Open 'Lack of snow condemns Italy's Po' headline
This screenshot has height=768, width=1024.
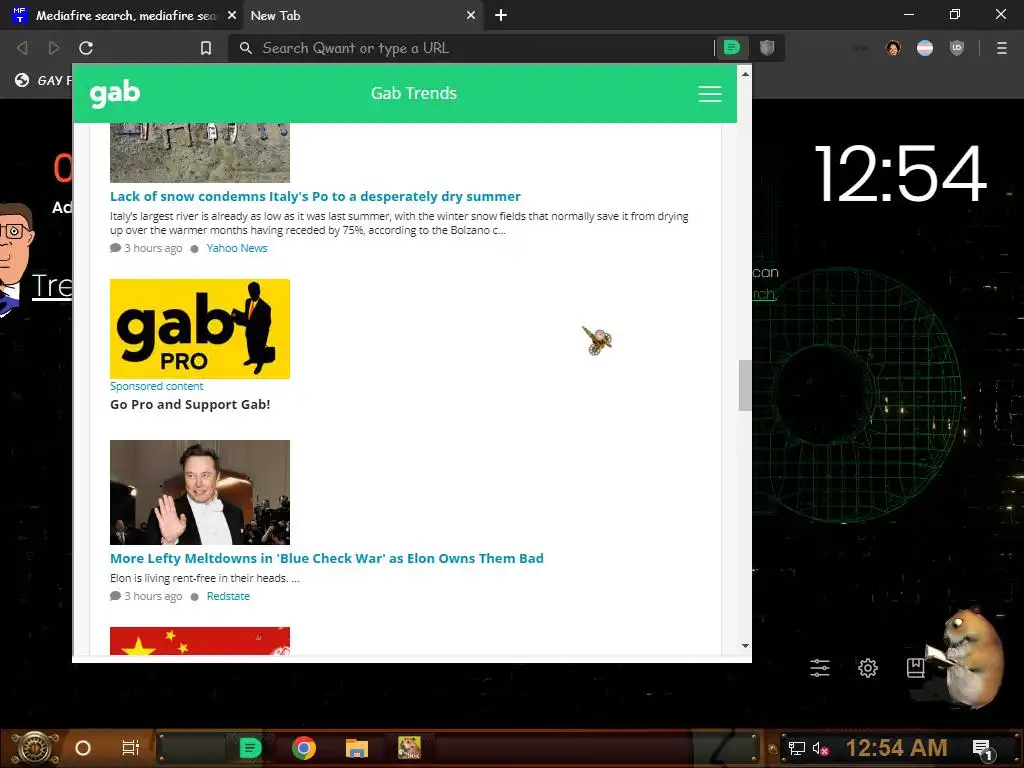pos(315,197)
